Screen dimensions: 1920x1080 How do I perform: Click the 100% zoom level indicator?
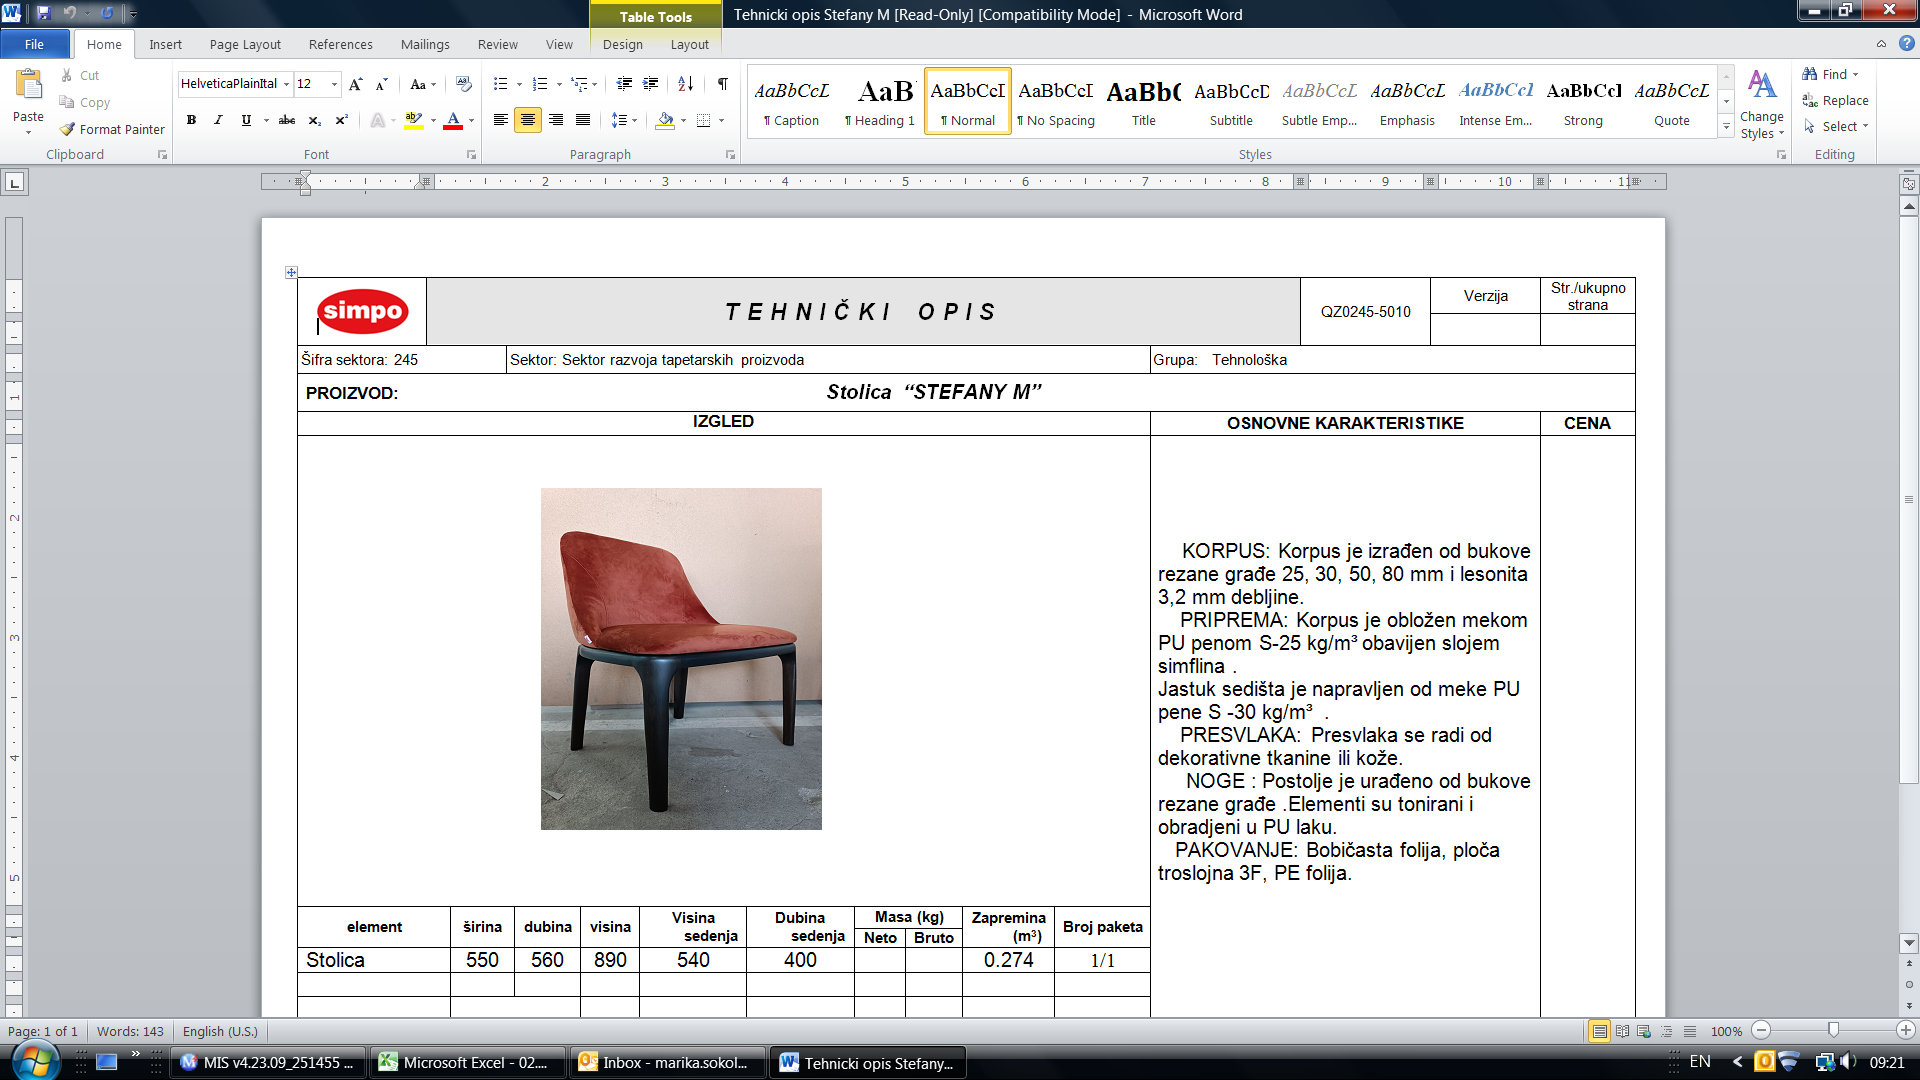click(x=1726, y=1031)
